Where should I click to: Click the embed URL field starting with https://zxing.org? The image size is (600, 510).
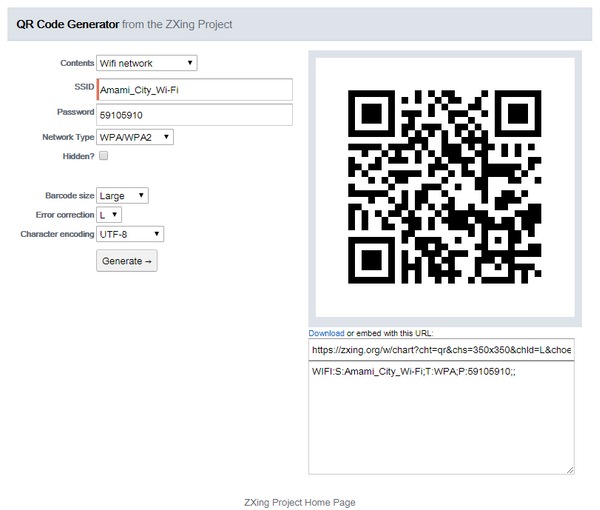pos(441,350)
